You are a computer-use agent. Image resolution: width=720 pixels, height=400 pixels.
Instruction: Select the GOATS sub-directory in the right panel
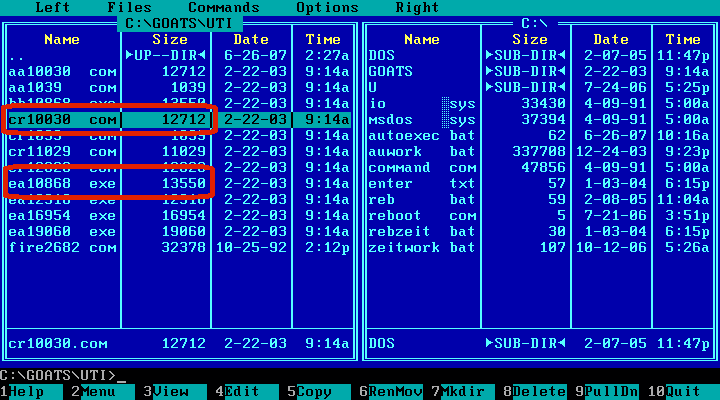(390, 72)
